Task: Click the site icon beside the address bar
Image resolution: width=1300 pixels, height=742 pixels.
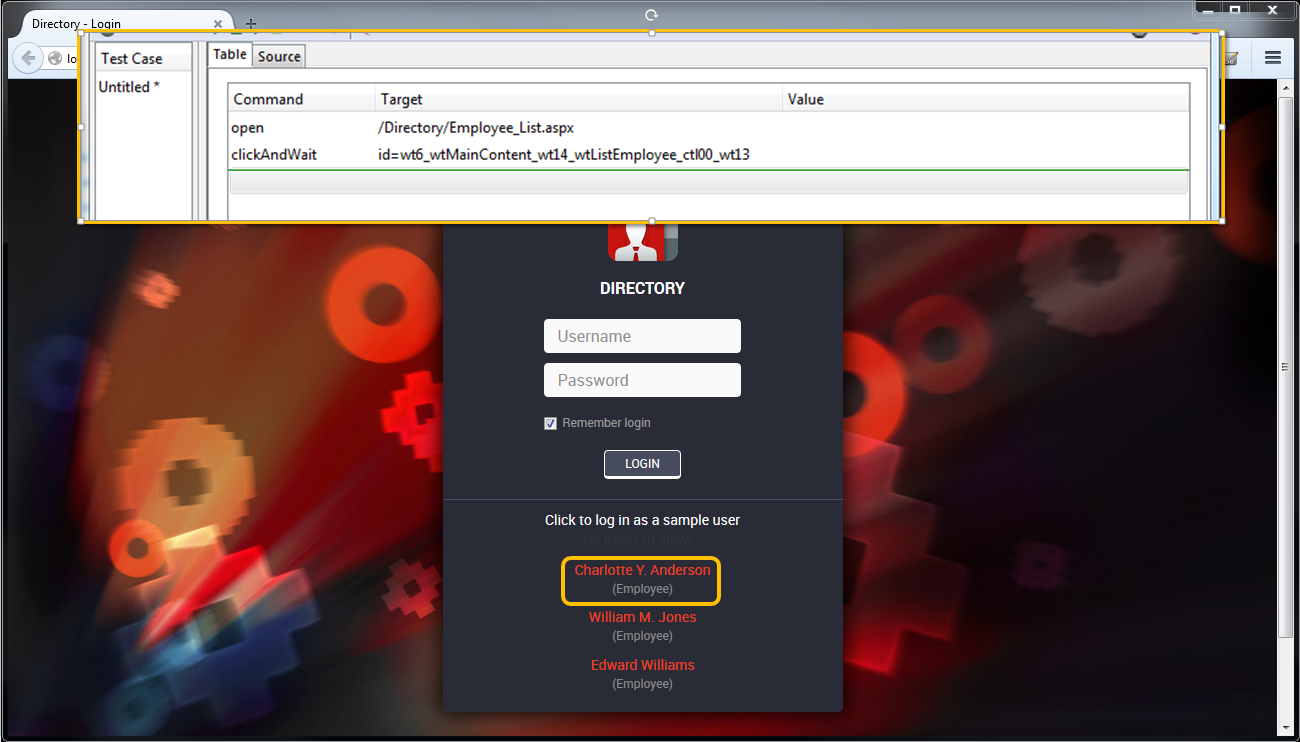Action: click(53, 58)
